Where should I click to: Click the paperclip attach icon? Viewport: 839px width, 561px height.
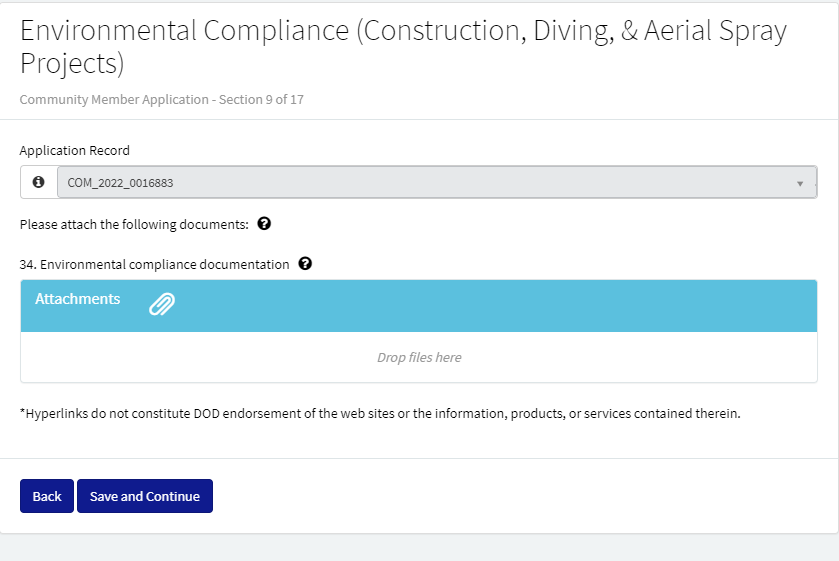(x=162, y=304)
